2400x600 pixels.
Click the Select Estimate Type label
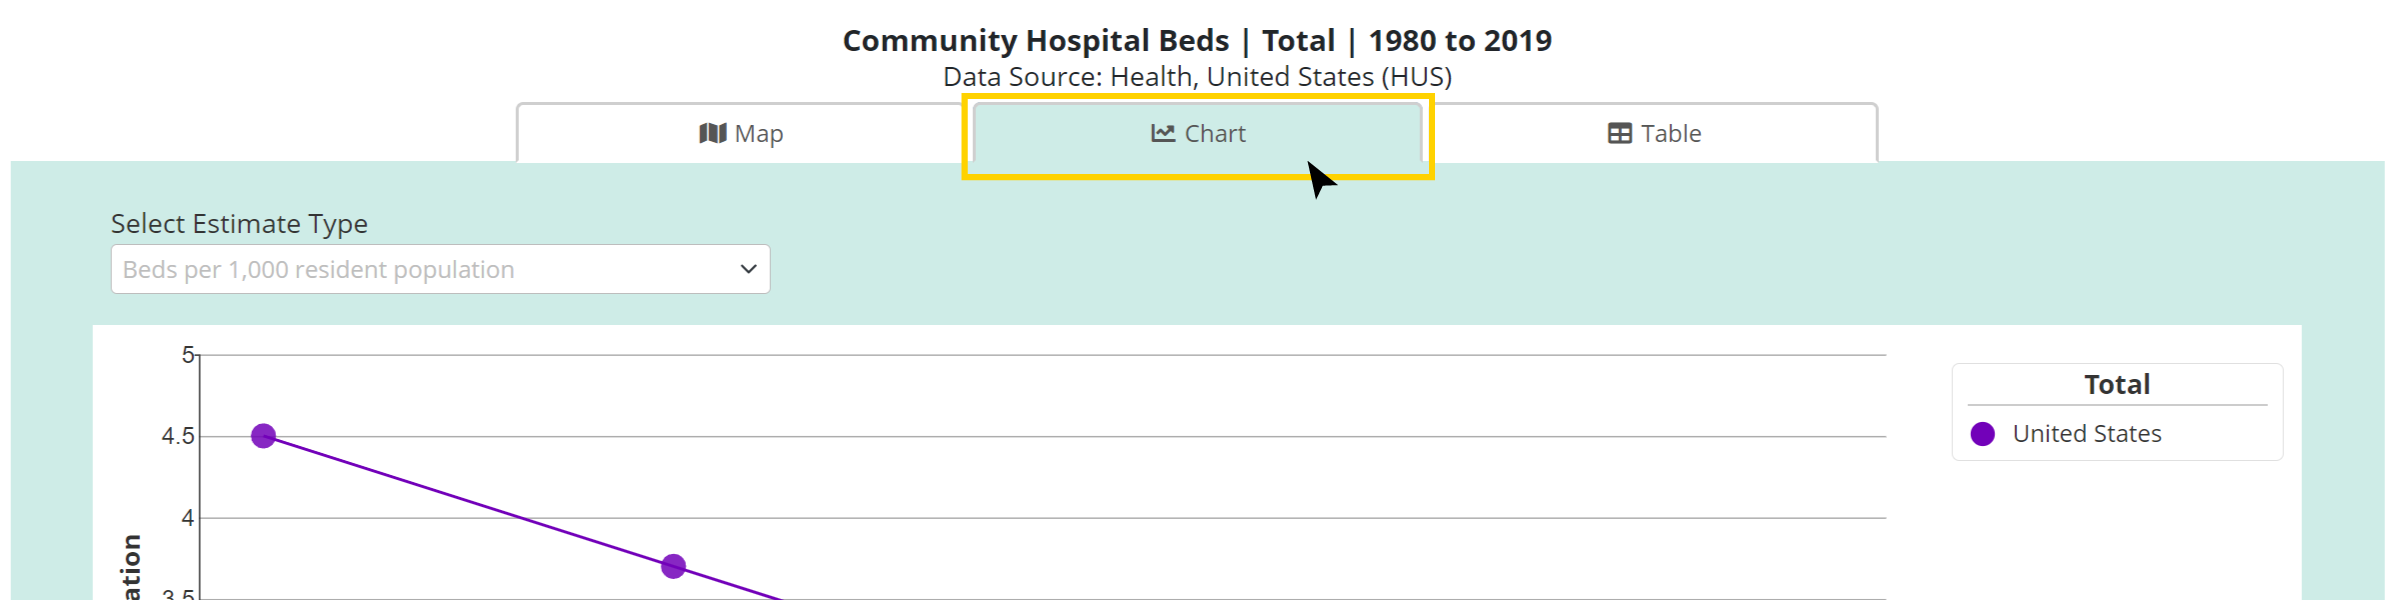[x=239, y=224]
